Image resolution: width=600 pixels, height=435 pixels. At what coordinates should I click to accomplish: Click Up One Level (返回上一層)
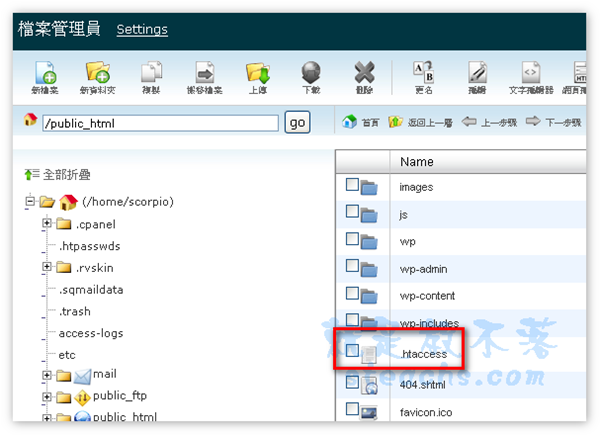[x=420, y=123]
